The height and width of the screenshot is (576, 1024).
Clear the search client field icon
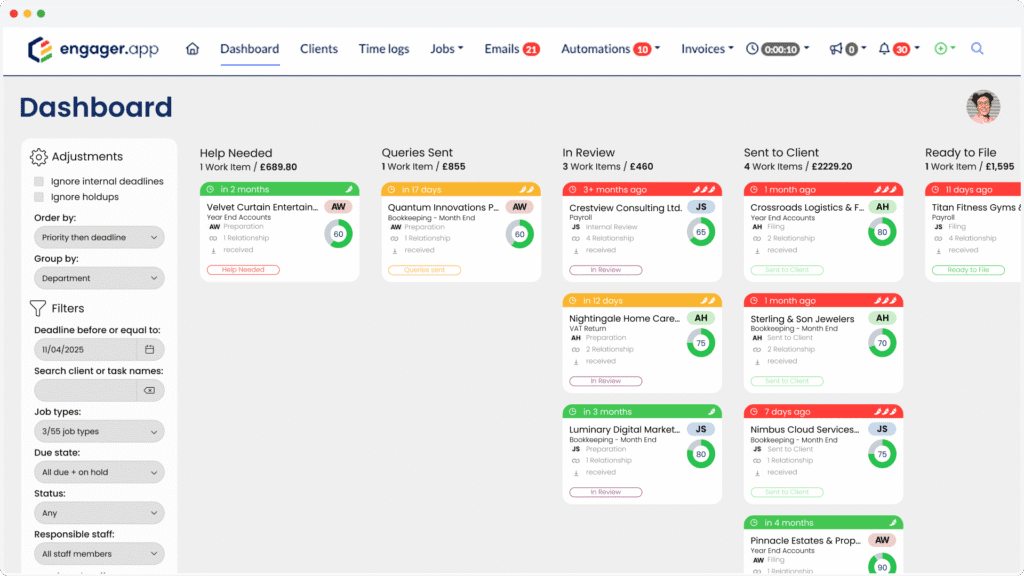point(150,391)
